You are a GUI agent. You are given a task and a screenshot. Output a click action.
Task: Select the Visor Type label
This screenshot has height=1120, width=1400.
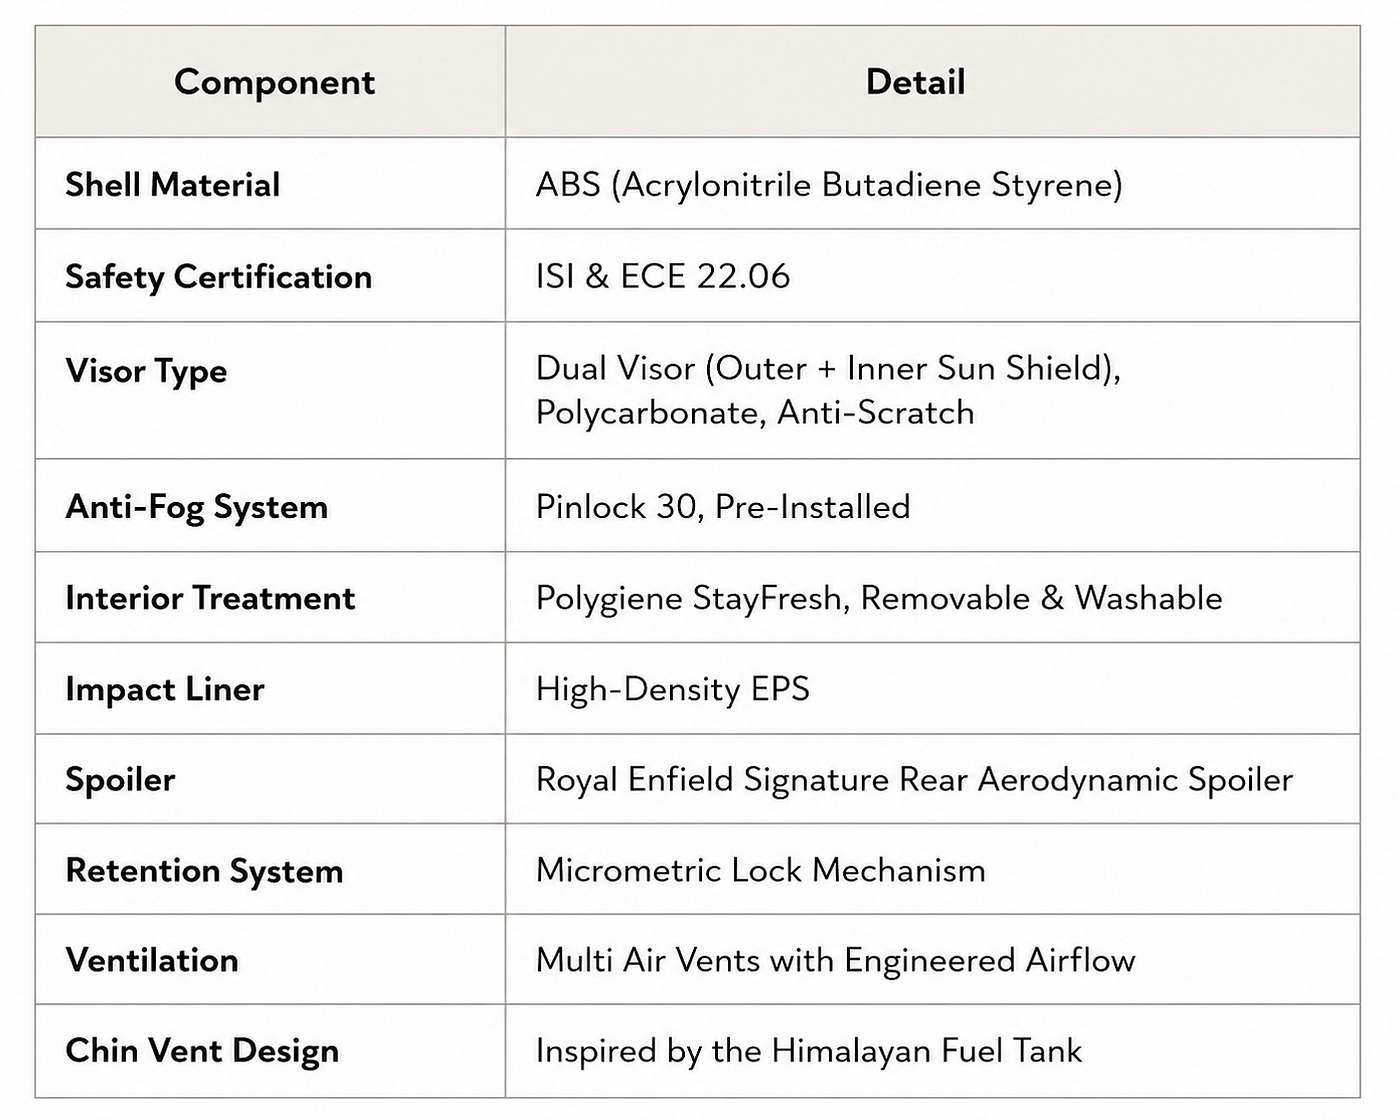click(x=147, y=371)
